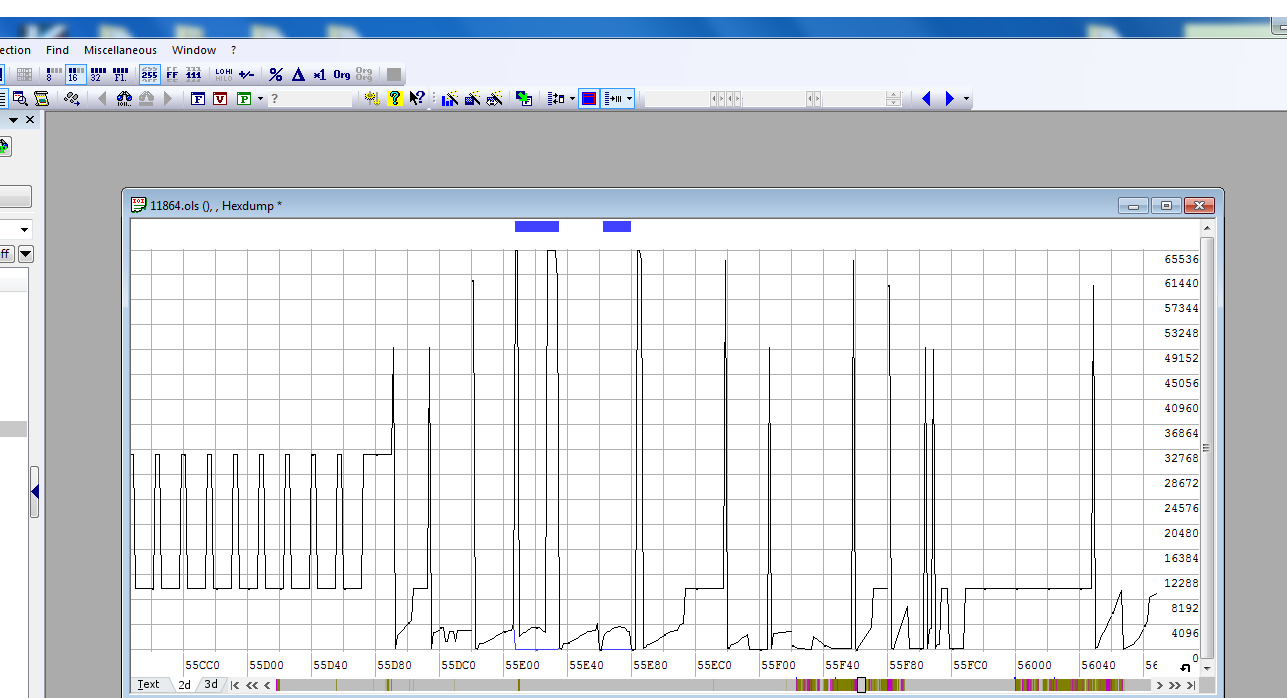Open dropdown beside blue navigation arrows
The height and width of the screenshot is (698, 1287).
pos(966,99)
